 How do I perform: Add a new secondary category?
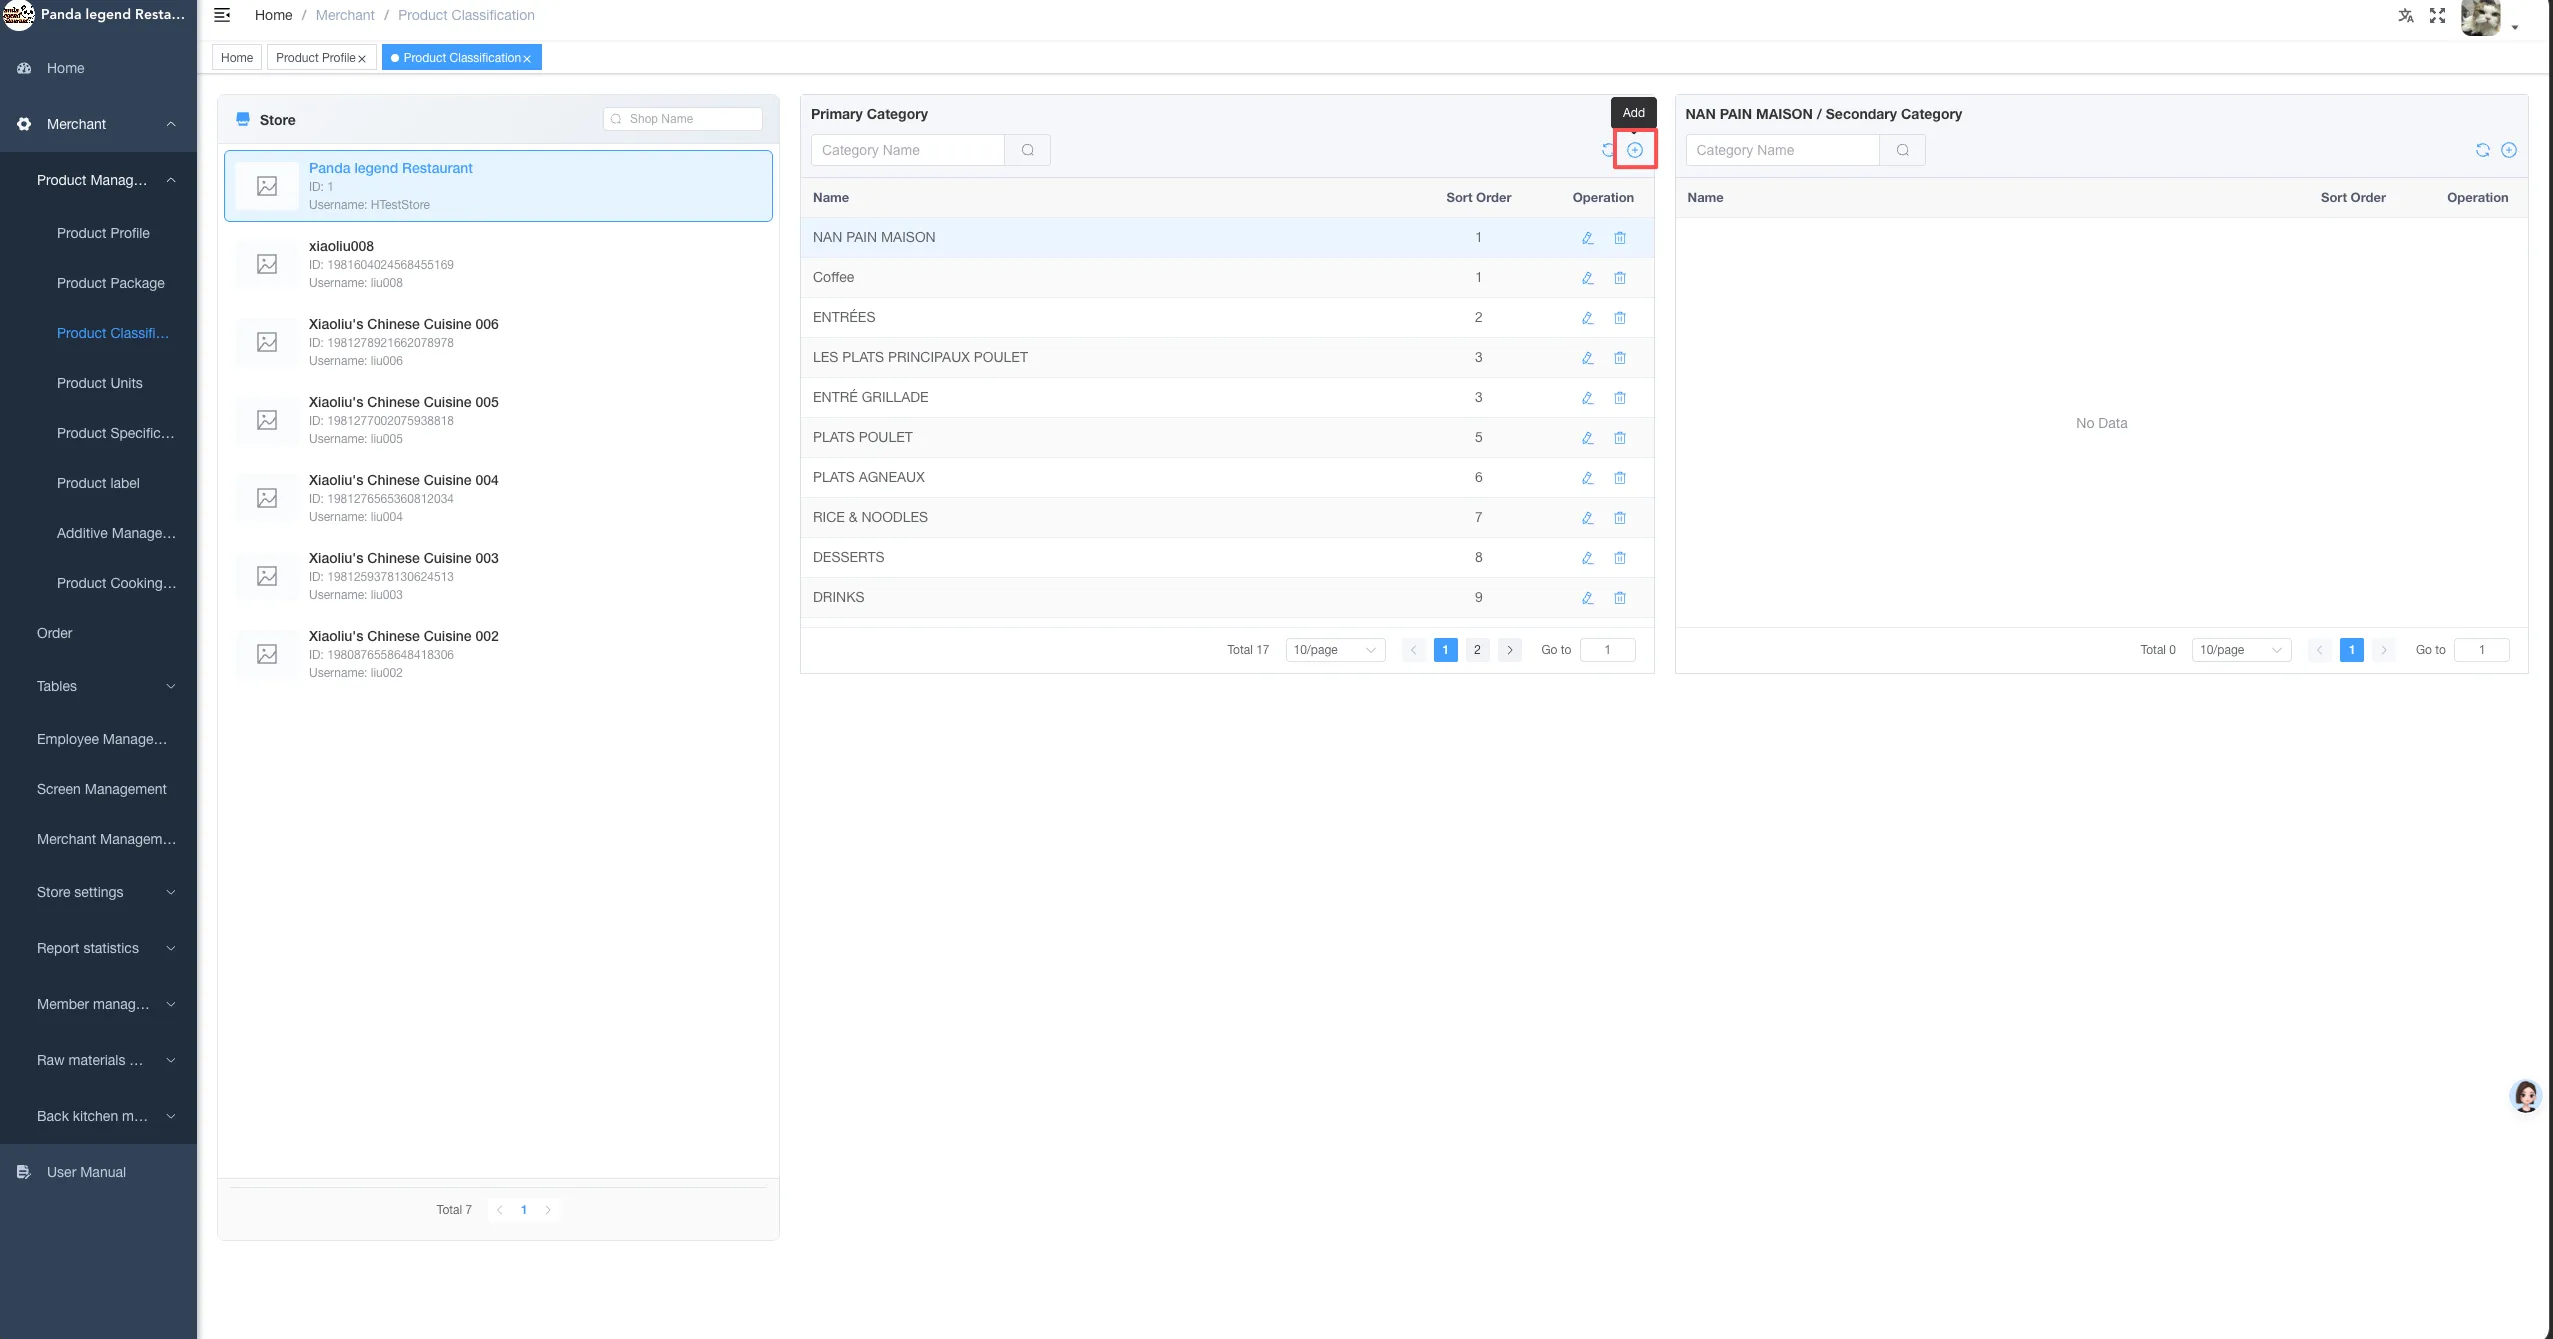(2508, 150)
